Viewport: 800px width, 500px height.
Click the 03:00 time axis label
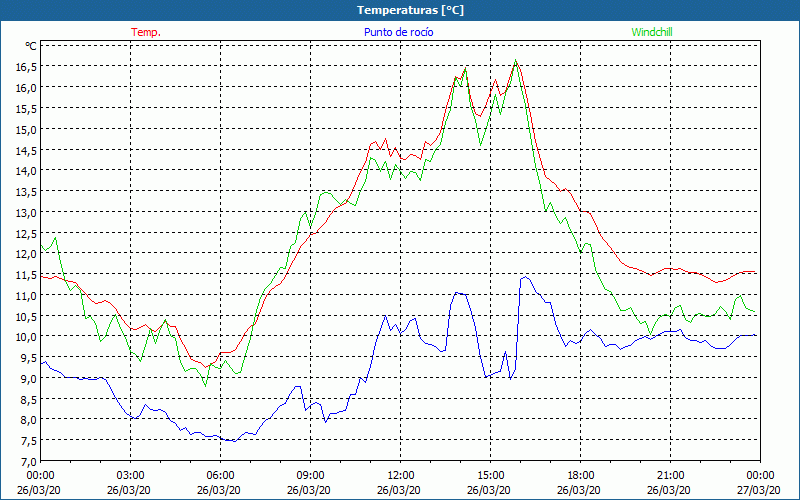coord(131,476)
